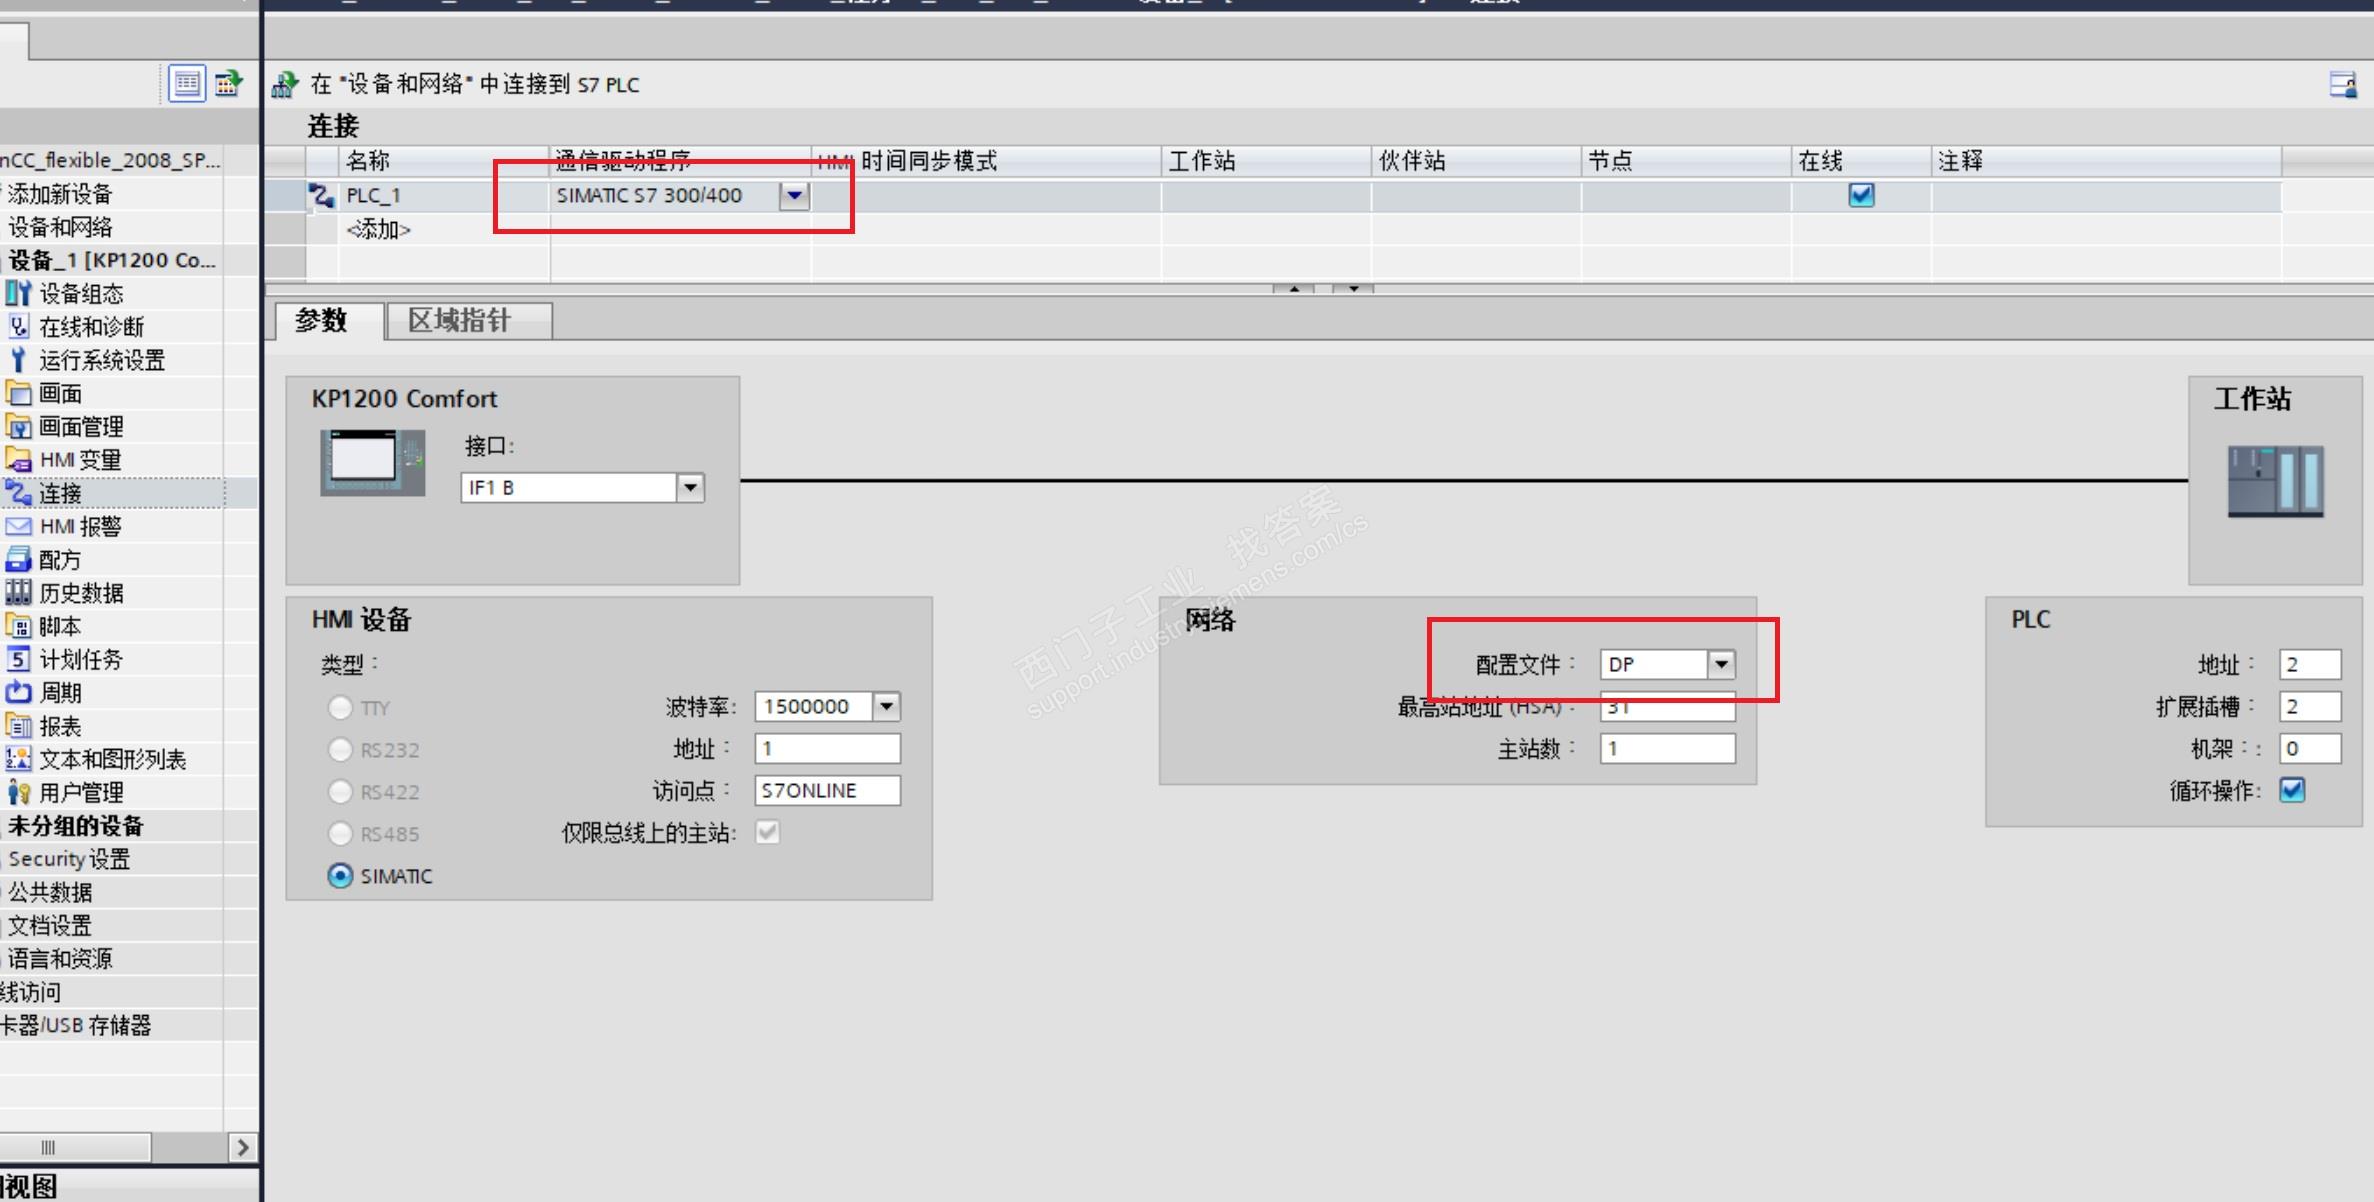
Task: Click the 配方 recipe icon
Action: click(x=18, y=560)
